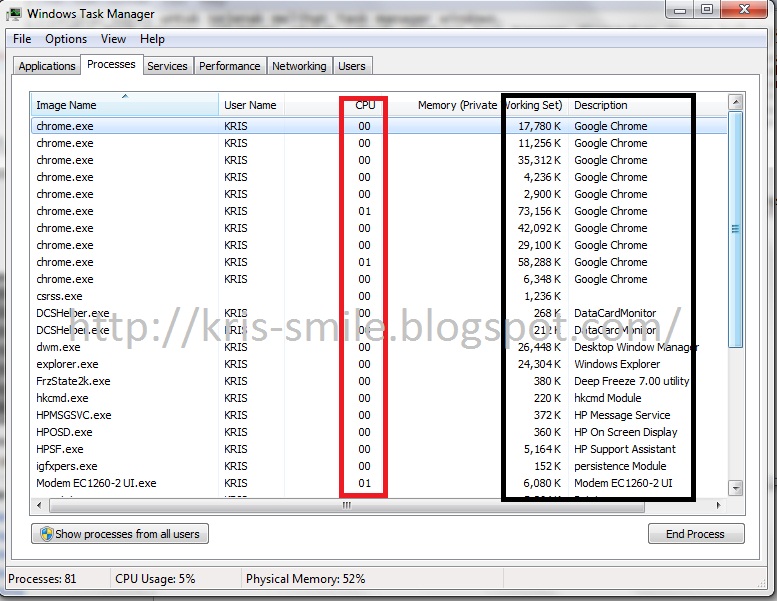Screen dimensions: 777x601
Task: Select chrome.exe row using 11,256 K
Action: [x=379, y=143]
